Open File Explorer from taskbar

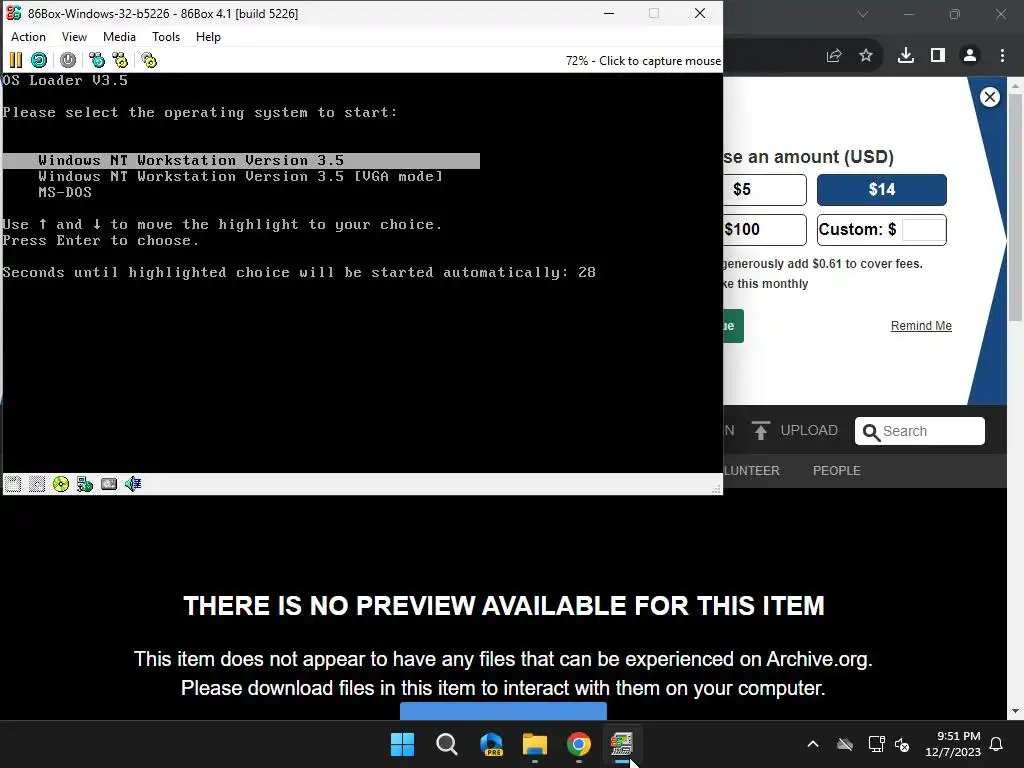pyautogui.click(x=535, y=744)
